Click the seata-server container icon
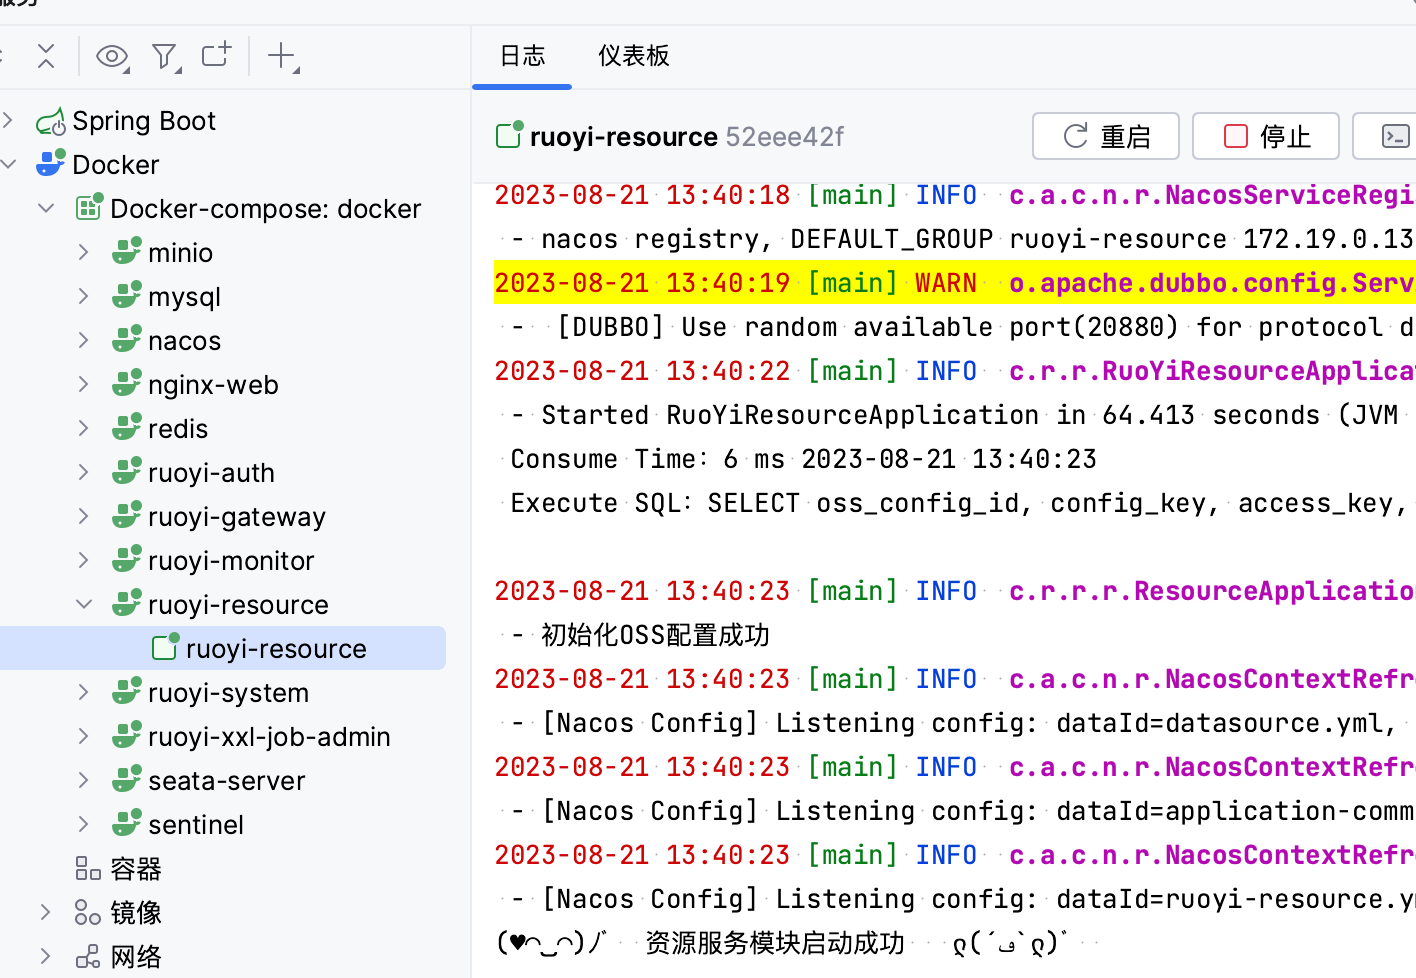This screenshot has width=1416, height=978. (127, 780)
